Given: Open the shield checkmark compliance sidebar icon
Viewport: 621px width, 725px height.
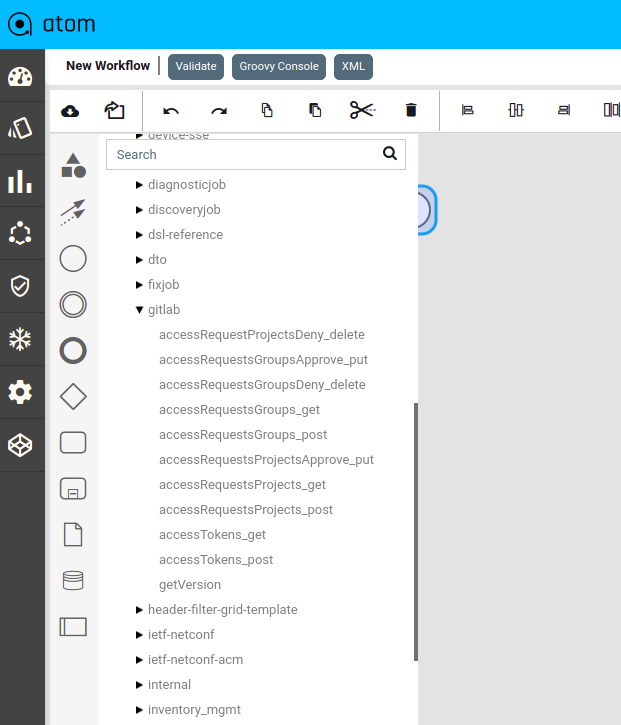Looking at the screenshot, I should pyautogui.click(x=20, y=286).
